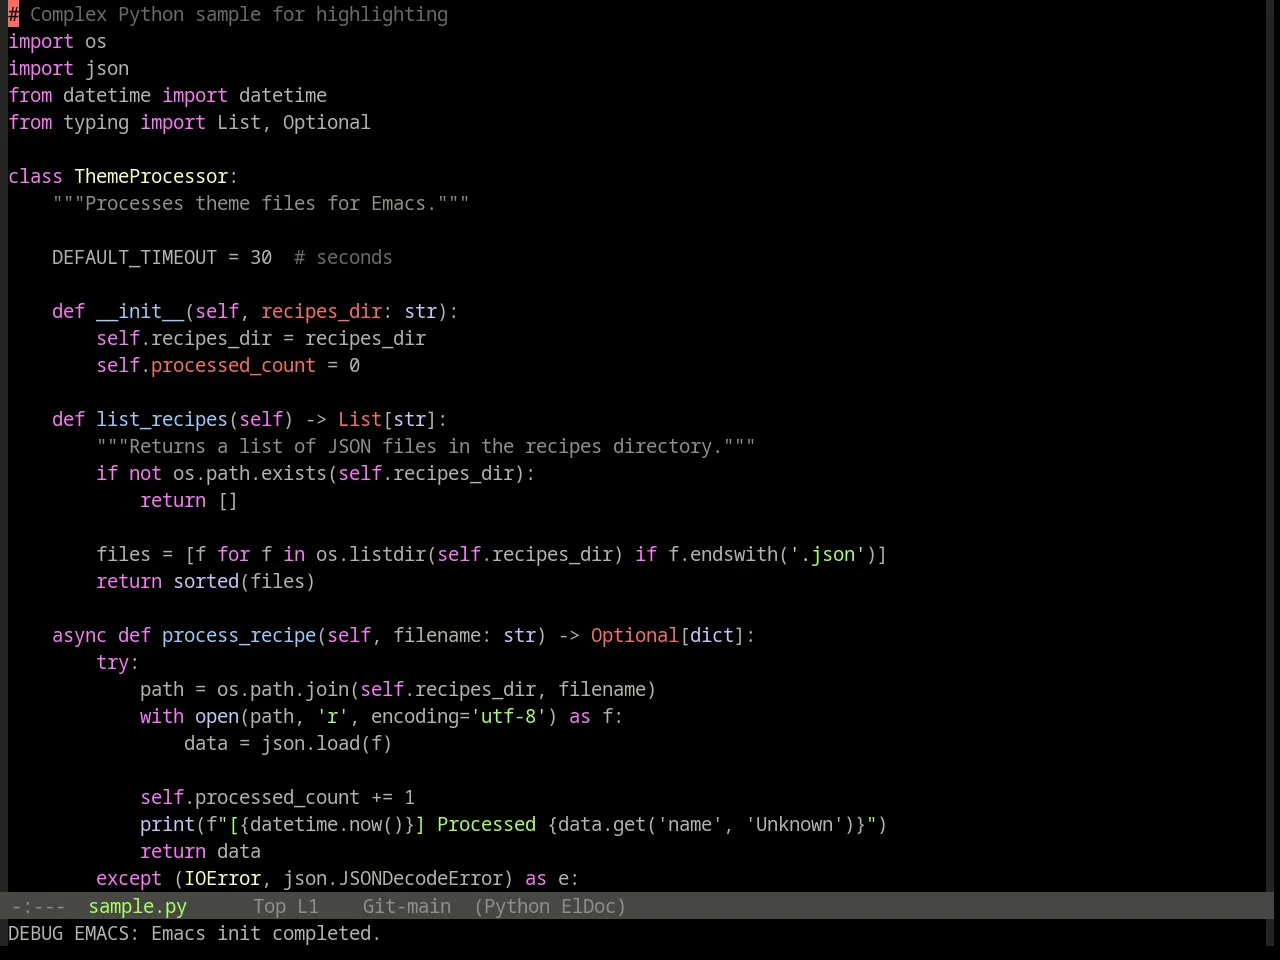Click 'self.processed_count += 1' line
This screenshot has width=1280, height=960.
coord(277,797)
